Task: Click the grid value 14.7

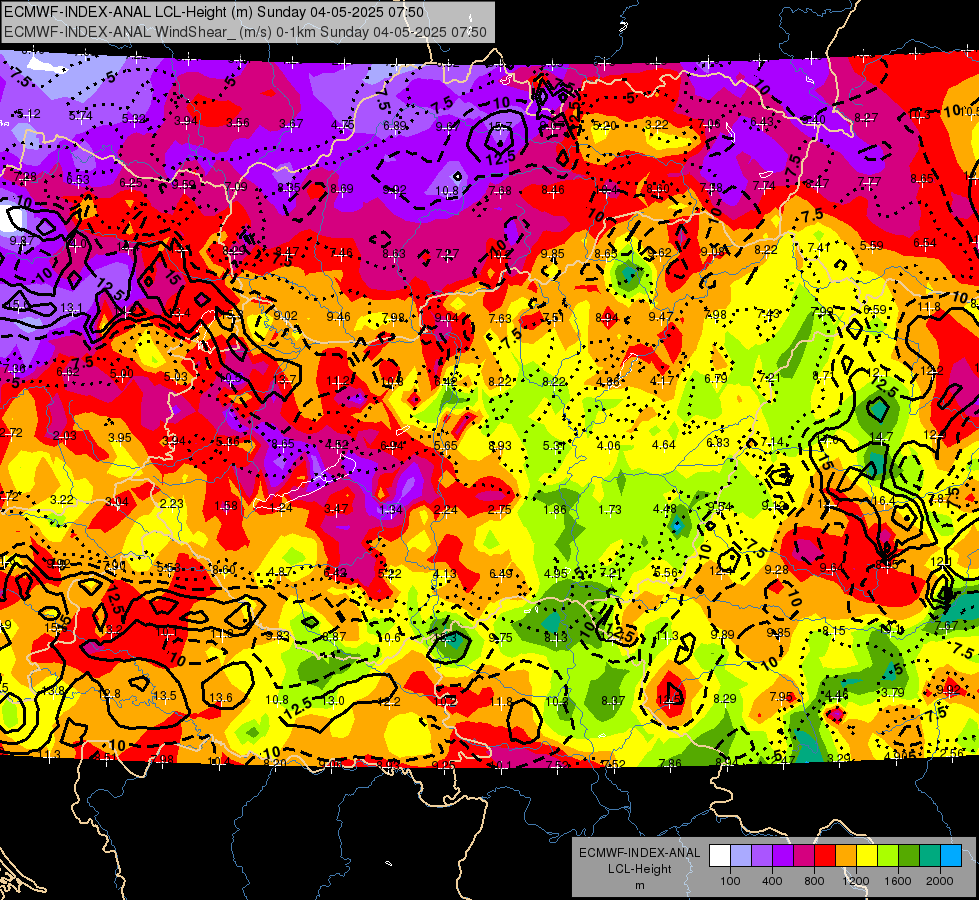Action: 881,437
